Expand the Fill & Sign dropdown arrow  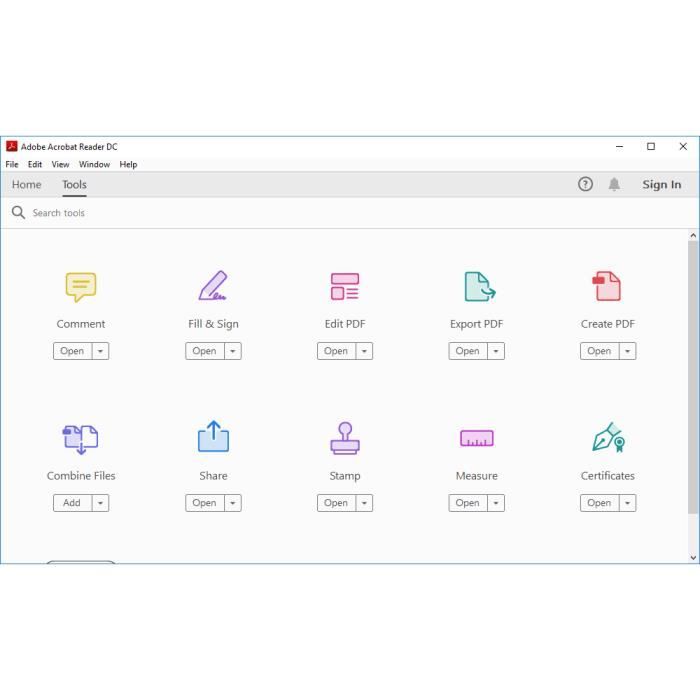[233, 351]
